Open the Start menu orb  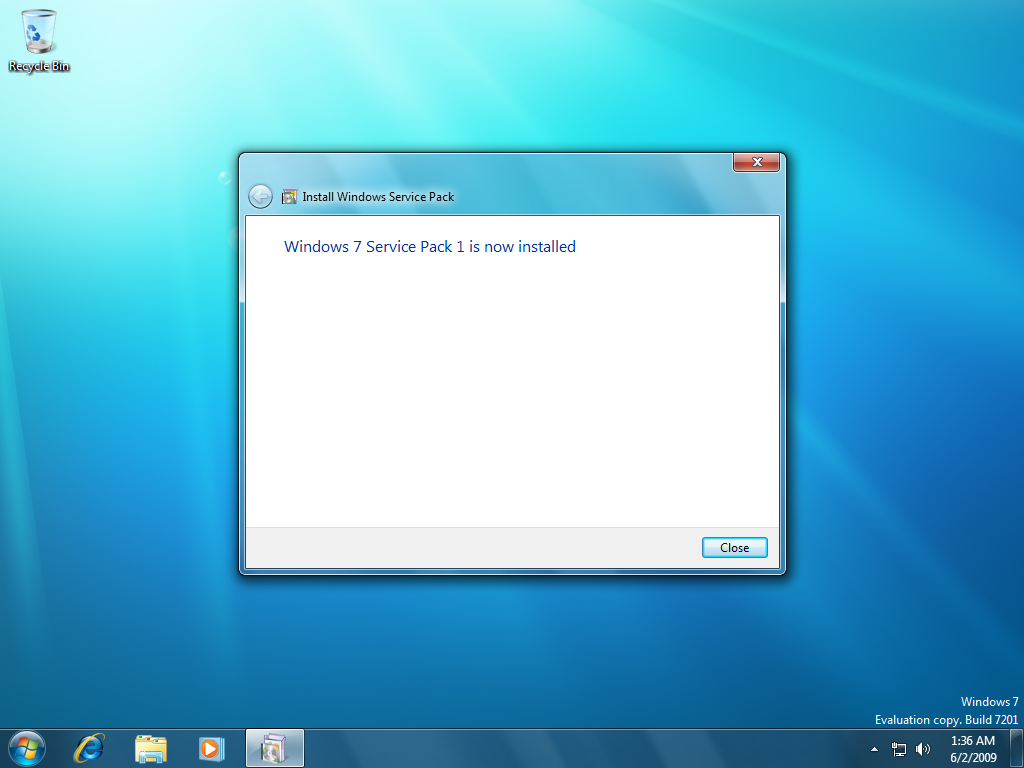point(27,748)
